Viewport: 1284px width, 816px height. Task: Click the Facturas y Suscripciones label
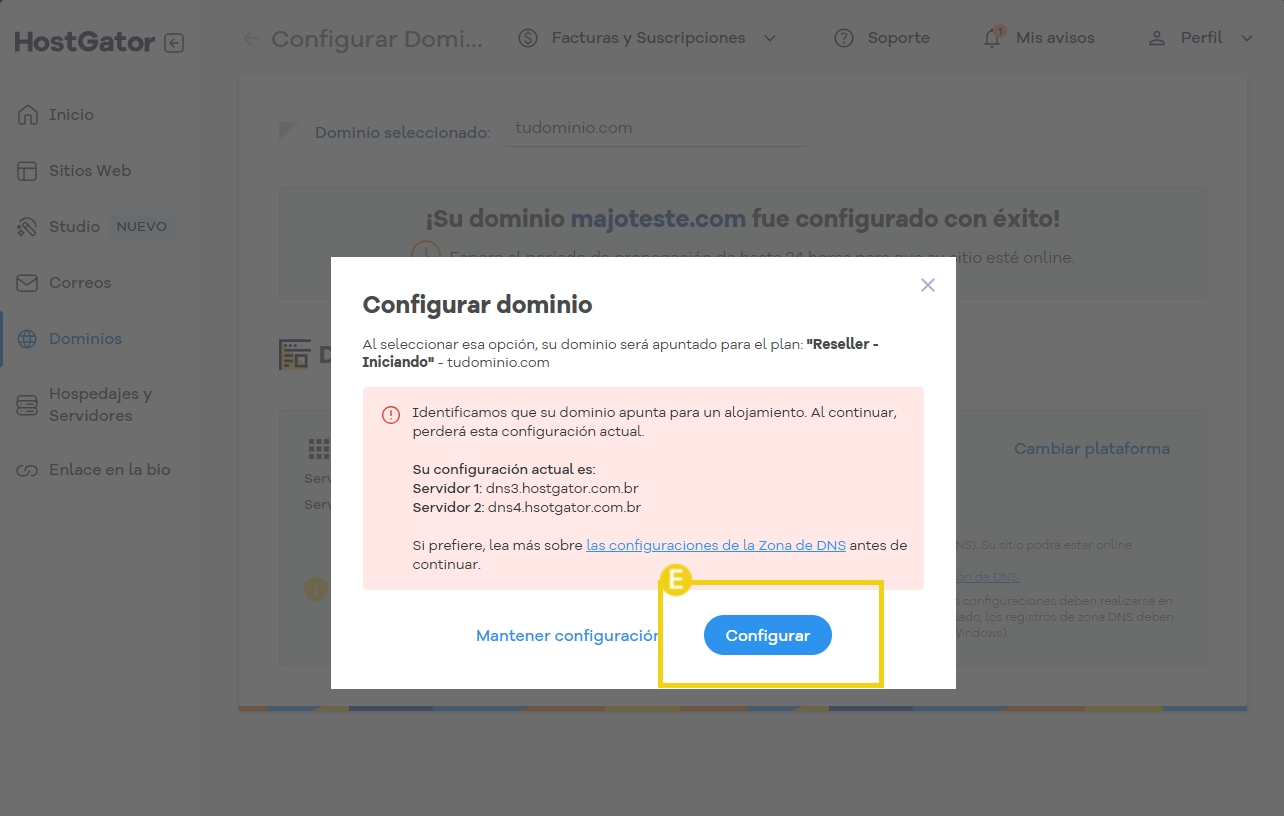pyautogui.click(x=648, y=38)
